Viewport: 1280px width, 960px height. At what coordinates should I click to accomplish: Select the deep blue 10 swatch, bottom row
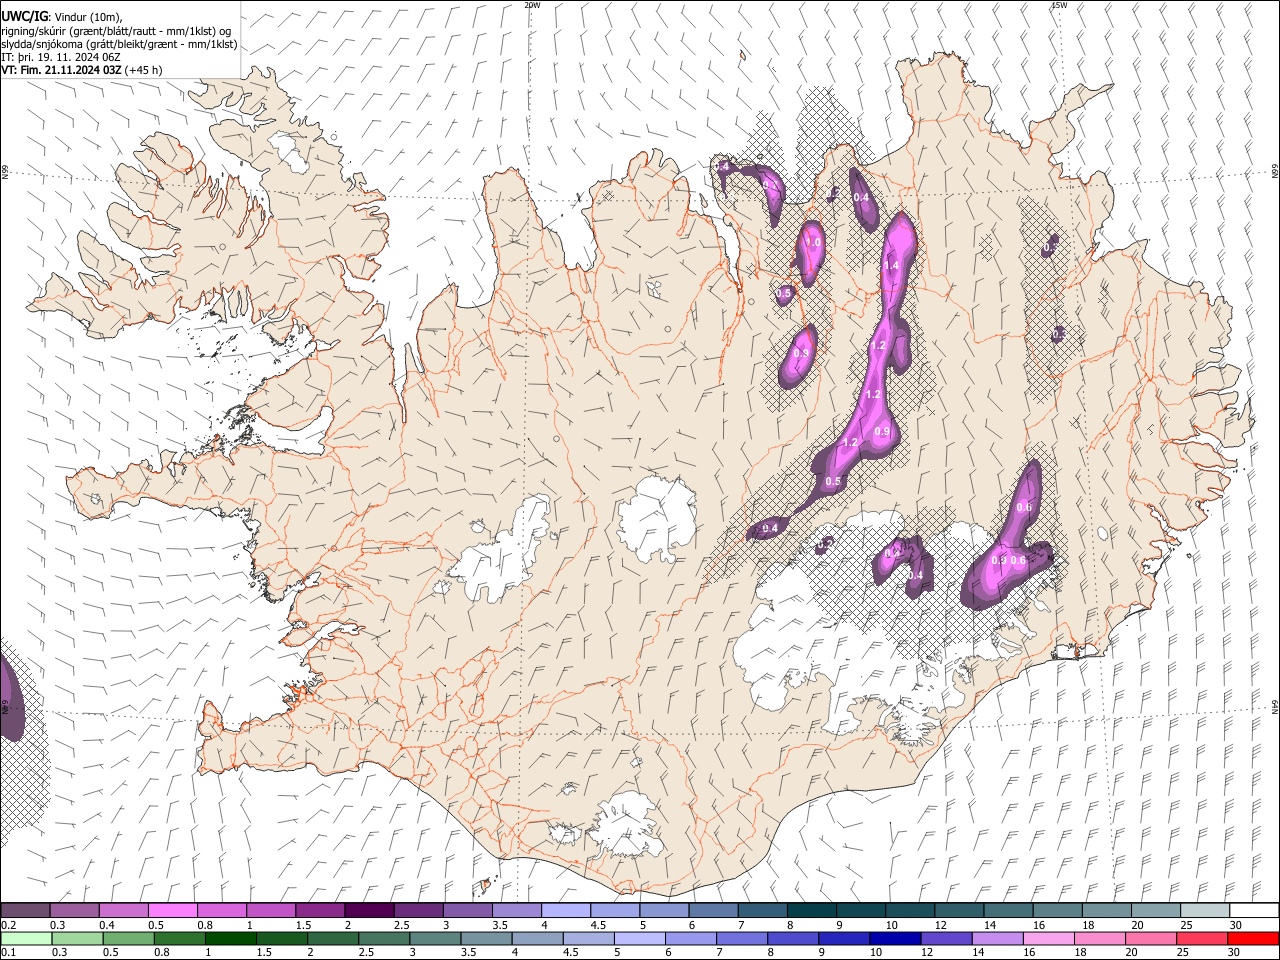tap(894, 938)
